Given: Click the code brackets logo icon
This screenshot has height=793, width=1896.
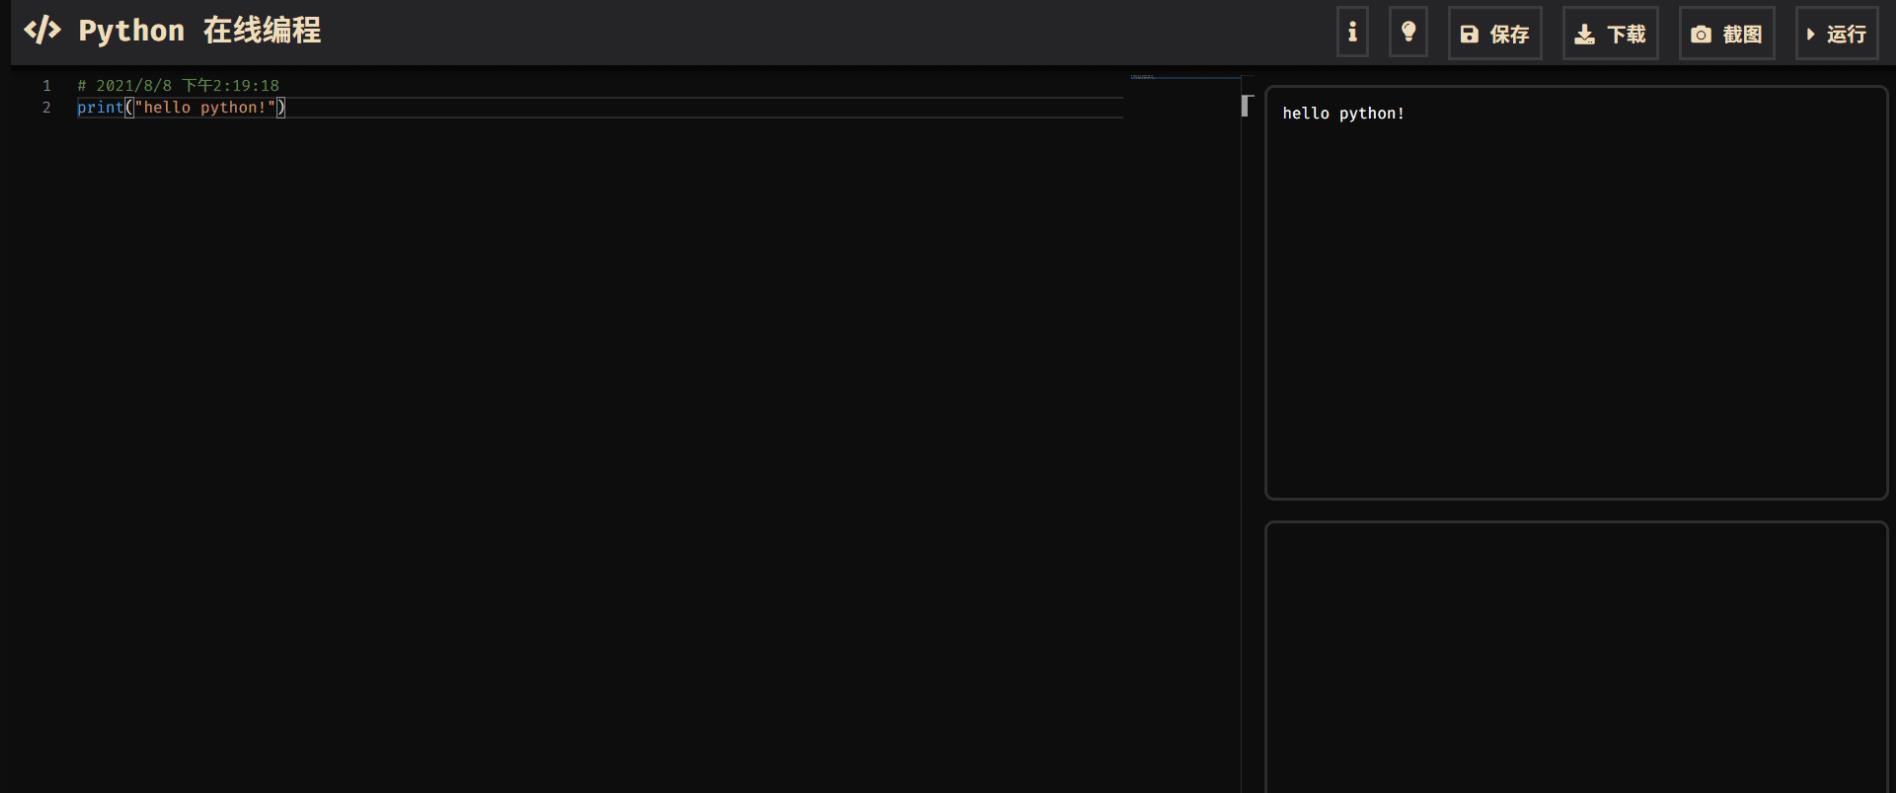Looking at the screenshot, I should click(x=42, y=30).
